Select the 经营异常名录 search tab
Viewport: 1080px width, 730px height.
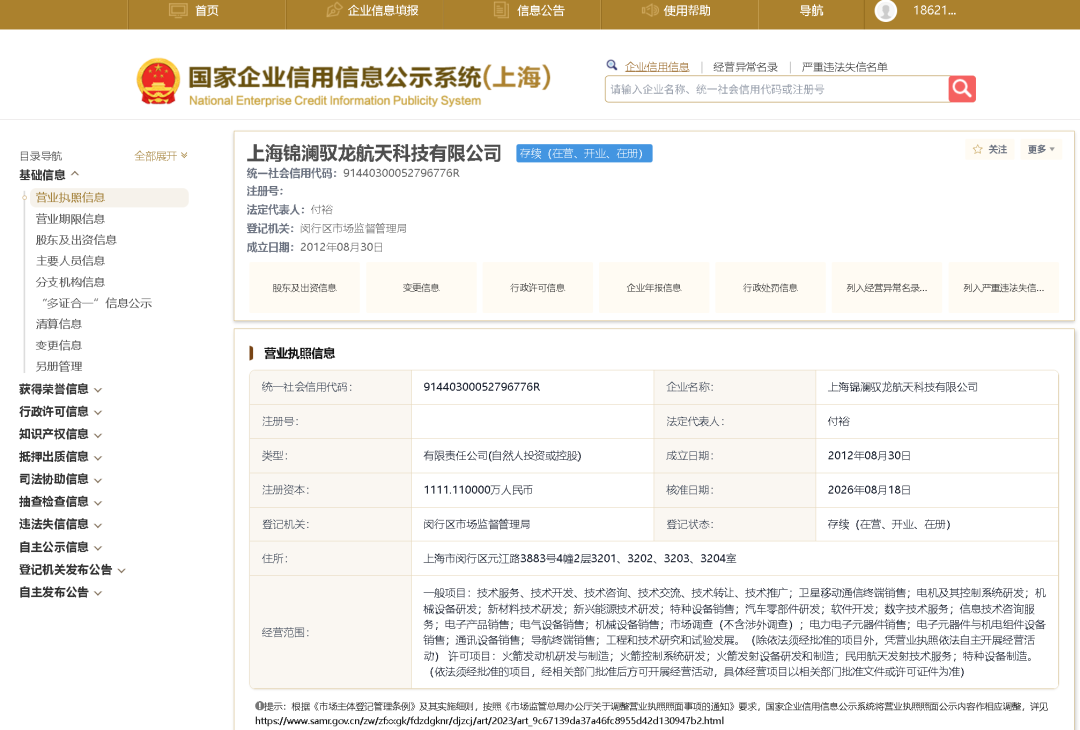tap(745, 67)
